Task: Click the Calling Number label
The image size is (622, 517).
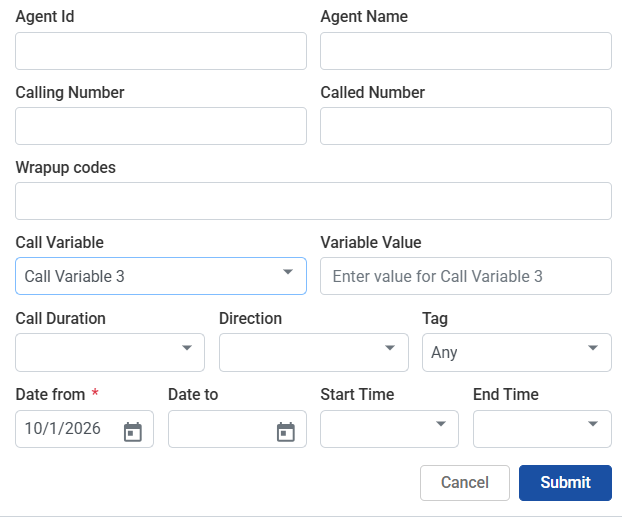Action: [x=70, y=93]
